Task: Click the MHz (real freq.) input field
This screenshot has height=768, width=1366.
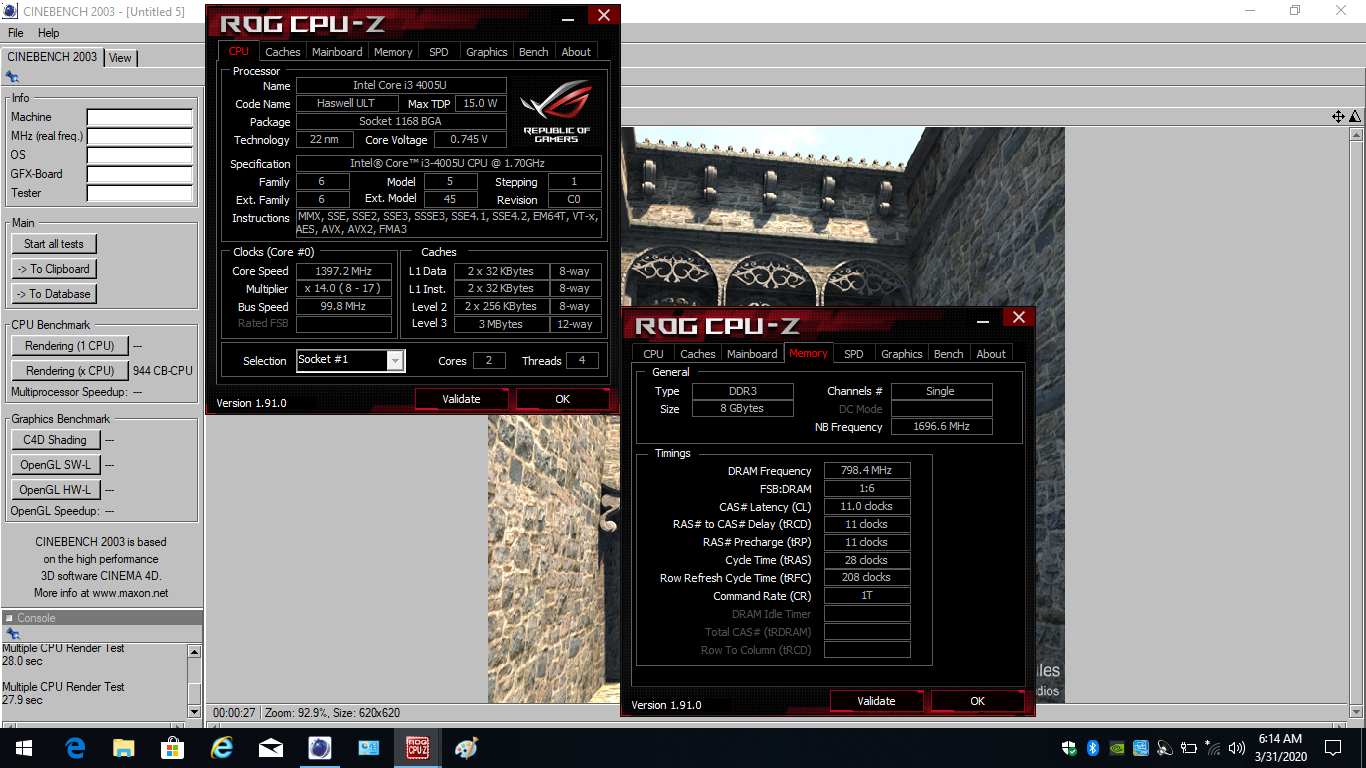Action: pyautogui.click(x=139, y=136)
